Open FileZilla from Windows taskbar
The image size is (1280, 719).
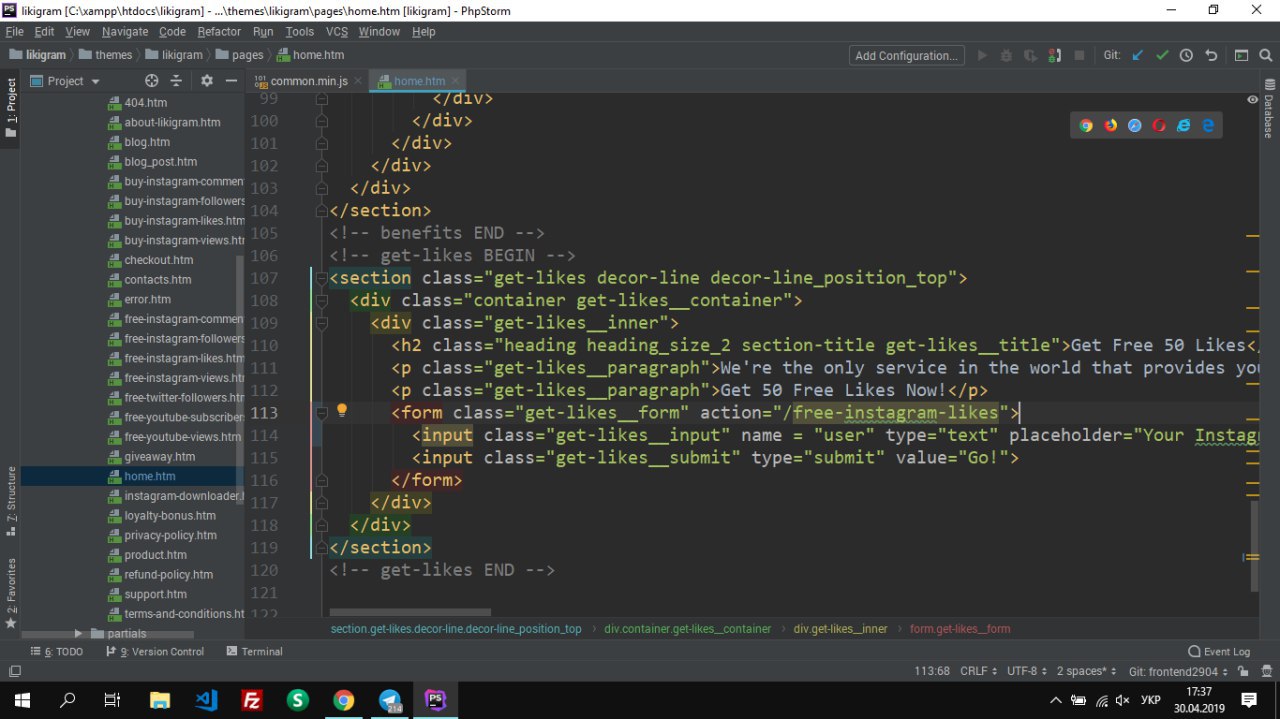coord(252,700)
